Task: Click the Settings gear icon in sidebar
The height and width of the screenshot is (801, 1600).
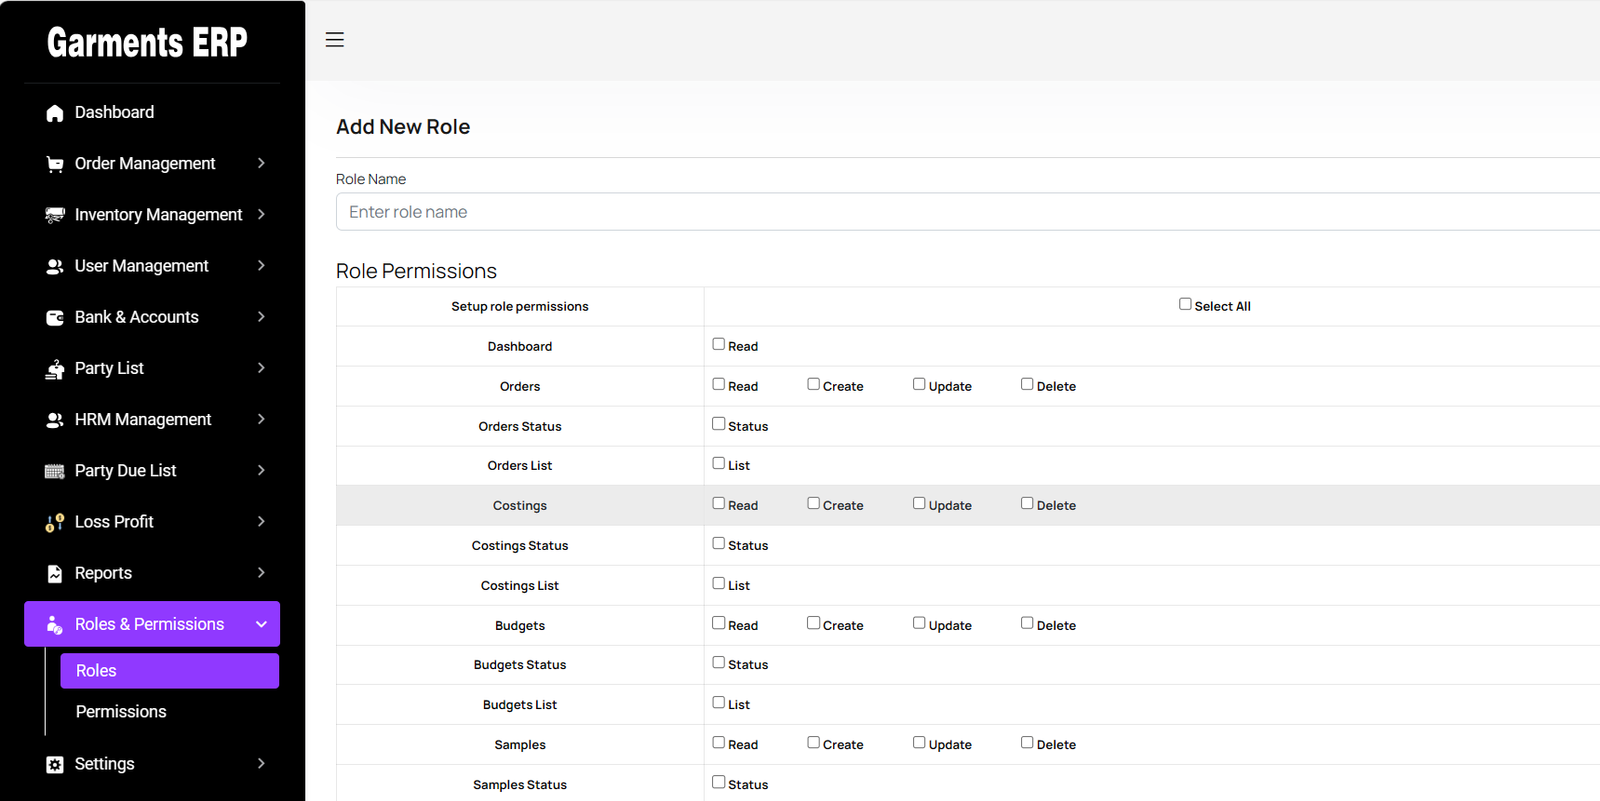Action: click(55, 765)
